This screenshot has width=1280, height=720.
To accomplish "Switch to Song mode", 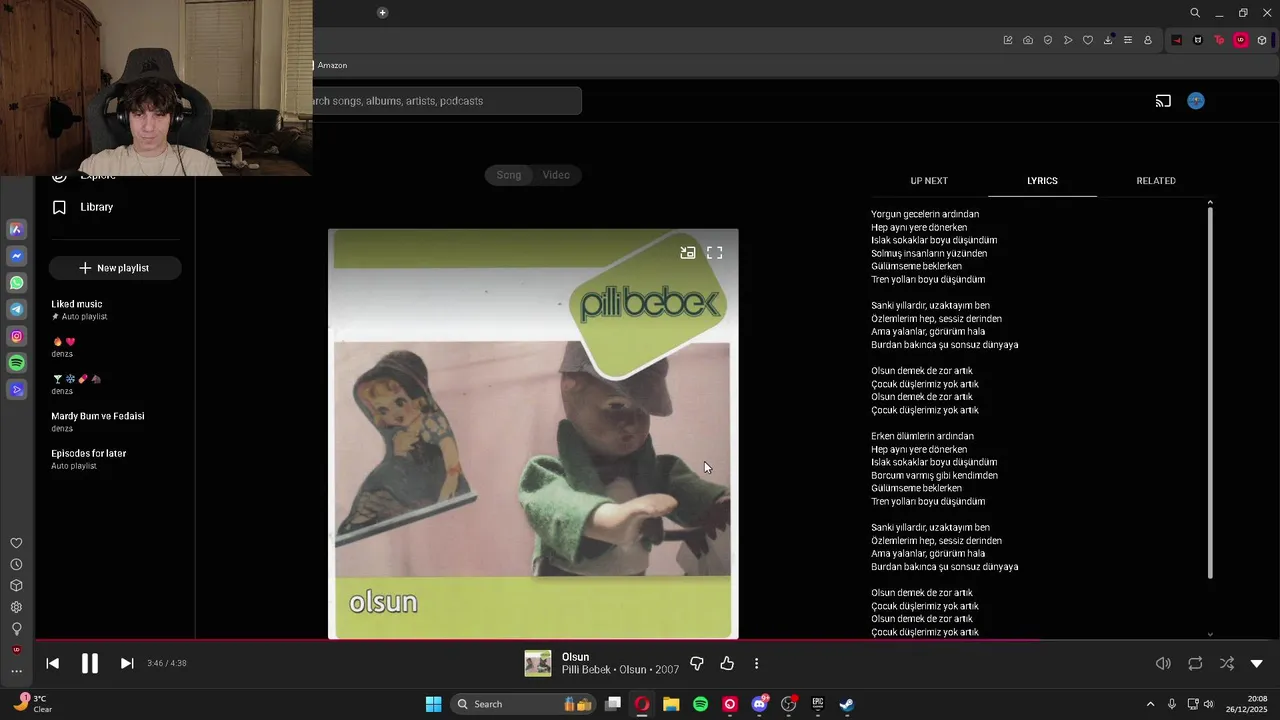I will click(x=509, y=175).
